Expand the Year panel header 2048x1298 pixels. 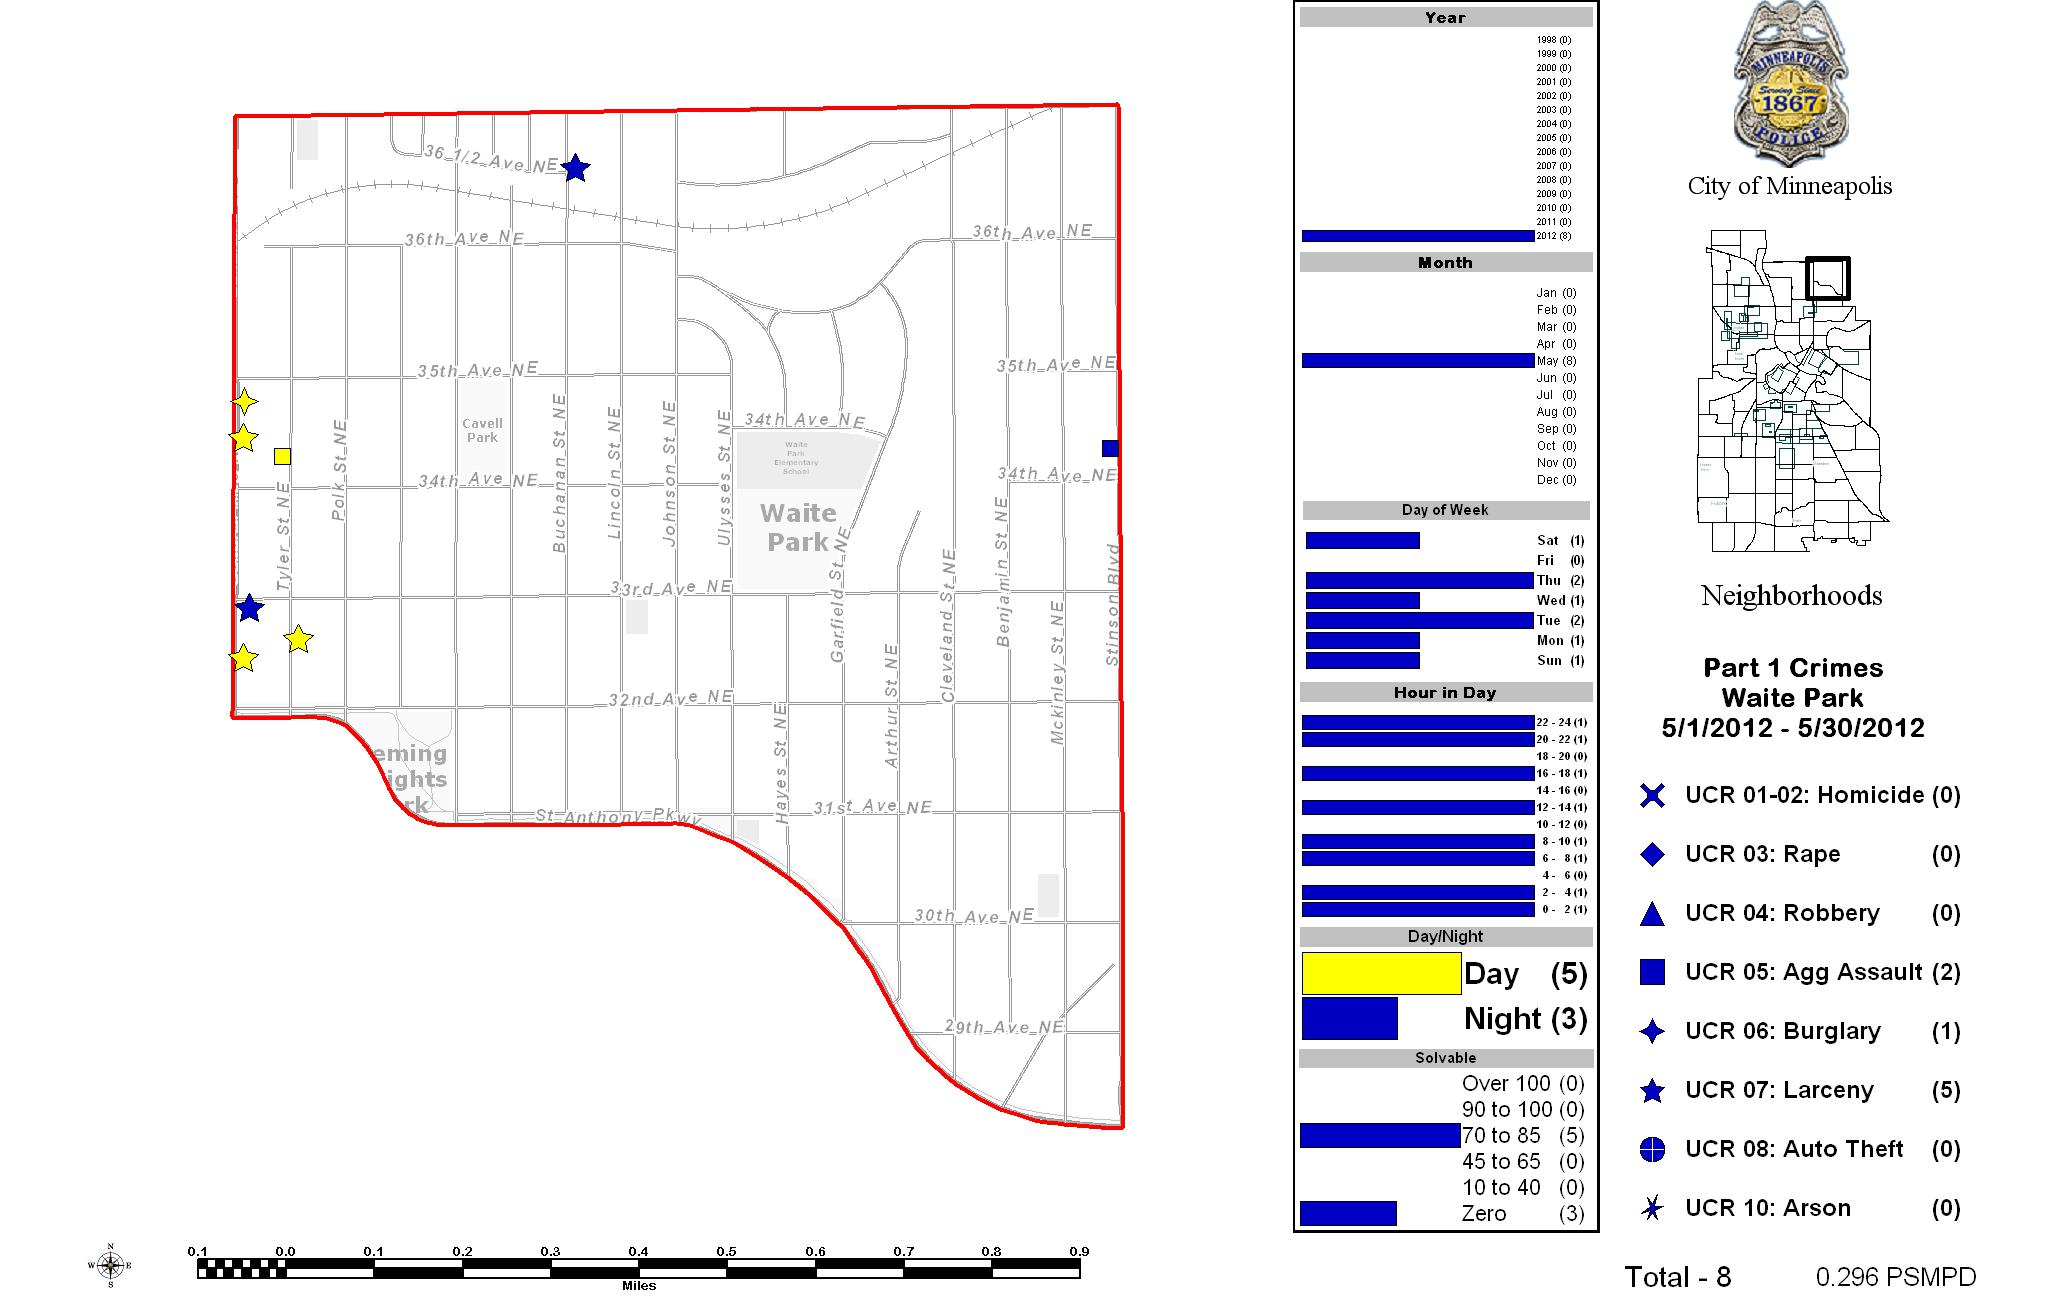tap(1444, 17)
